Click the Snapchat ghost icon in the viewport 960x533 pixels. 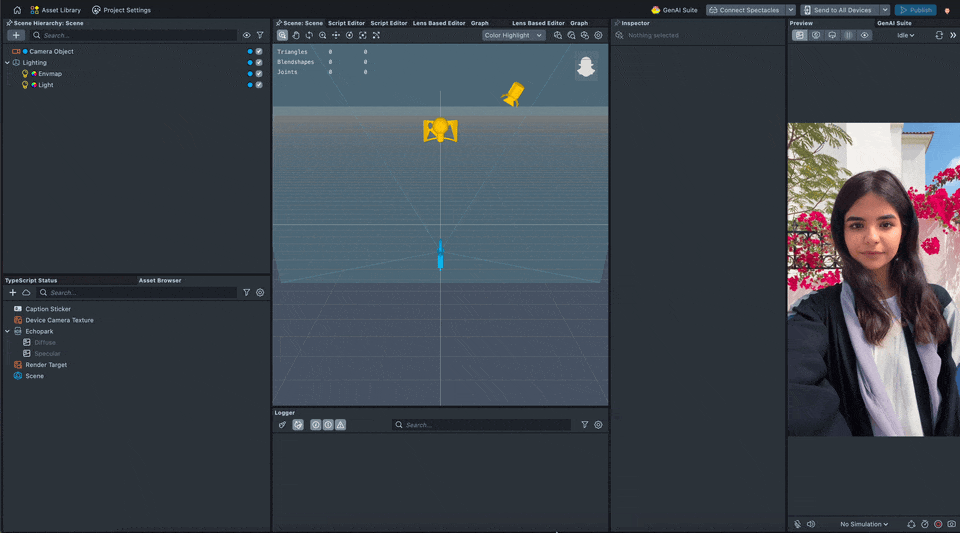586,67
